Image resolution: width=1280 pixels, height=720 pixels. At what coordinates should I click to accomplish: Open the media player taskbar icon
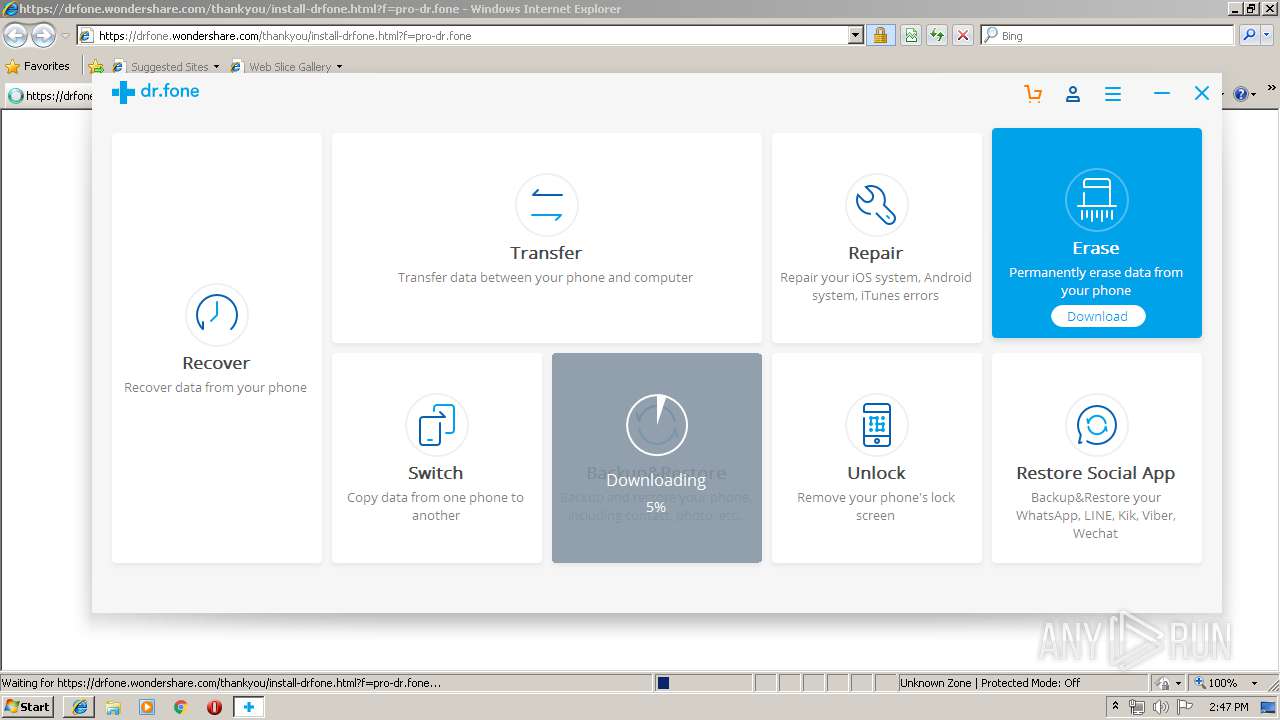pyautogui.click(x=147, y=707)
